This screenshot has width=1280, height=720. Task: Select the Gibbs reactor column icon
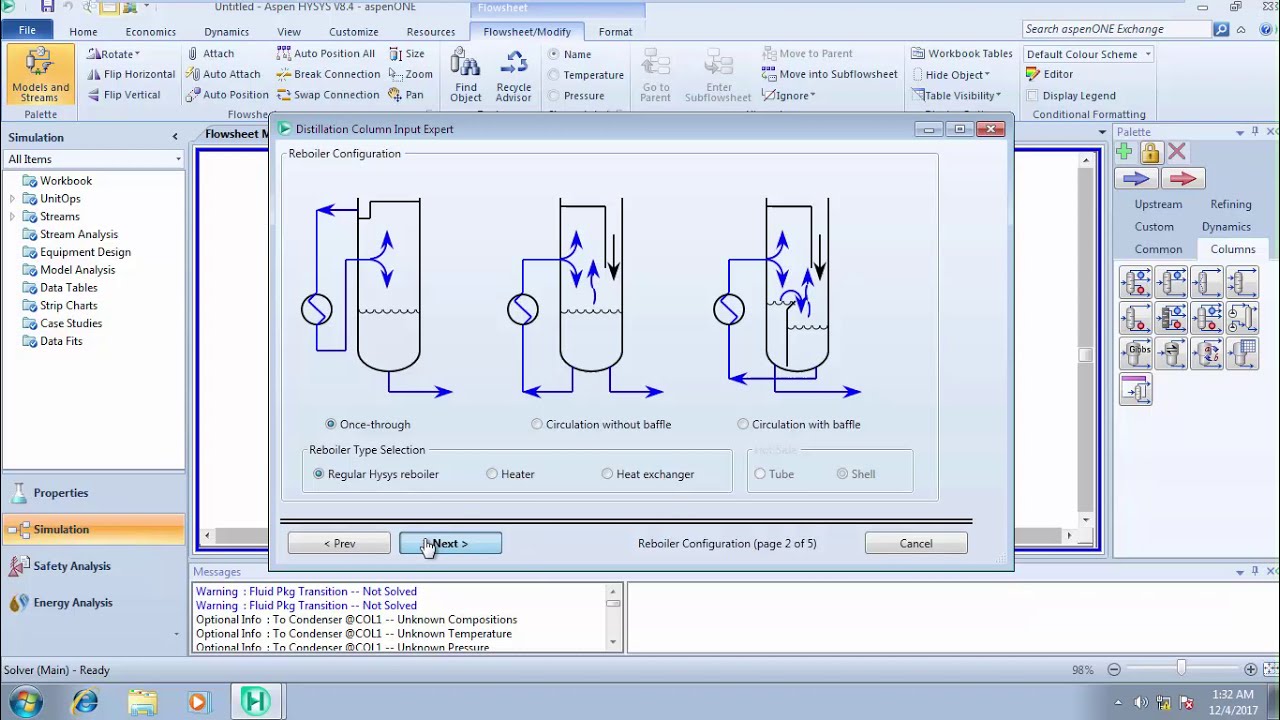click(1137, 353)
